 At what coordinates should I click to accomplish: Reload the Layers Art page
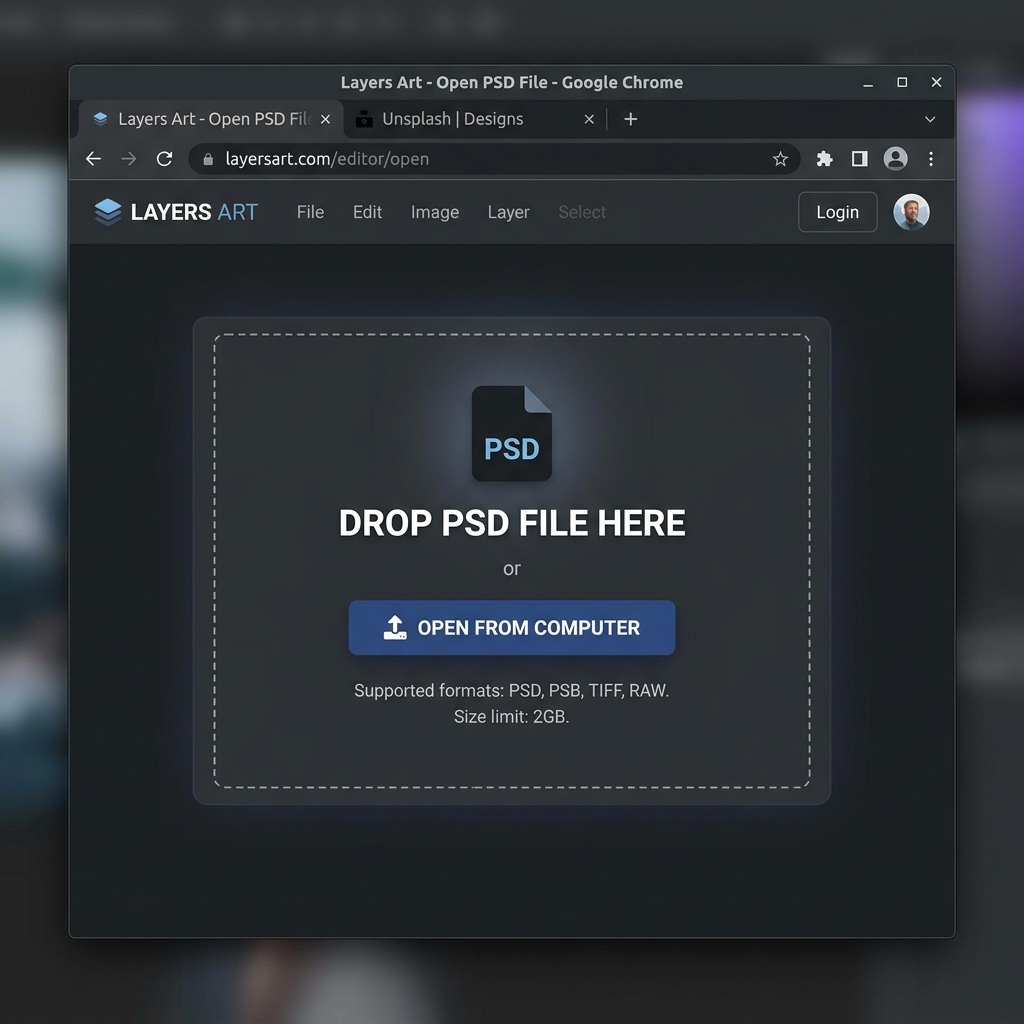(x=165, y=159)
